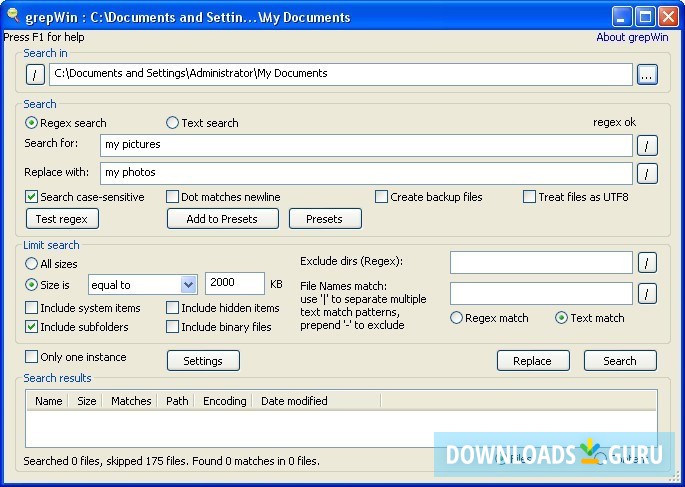Sort results by Matches column header

[x=131, y=401]
